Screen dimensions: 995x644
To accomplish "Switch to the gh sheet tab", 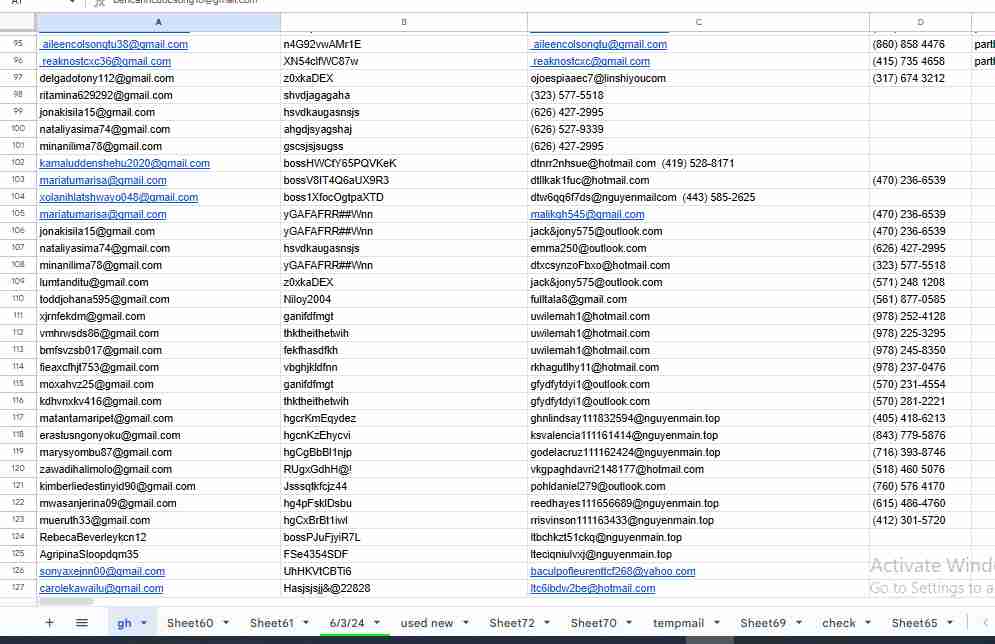I will (124, 623).
